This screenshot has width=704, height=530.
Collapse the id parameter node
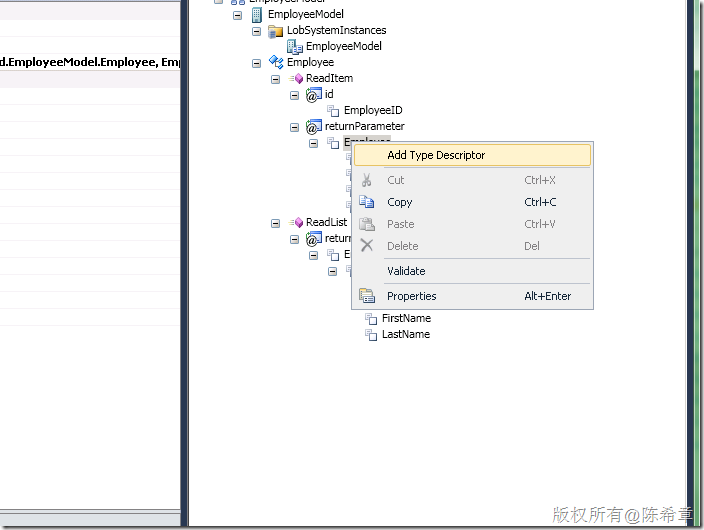294,95
